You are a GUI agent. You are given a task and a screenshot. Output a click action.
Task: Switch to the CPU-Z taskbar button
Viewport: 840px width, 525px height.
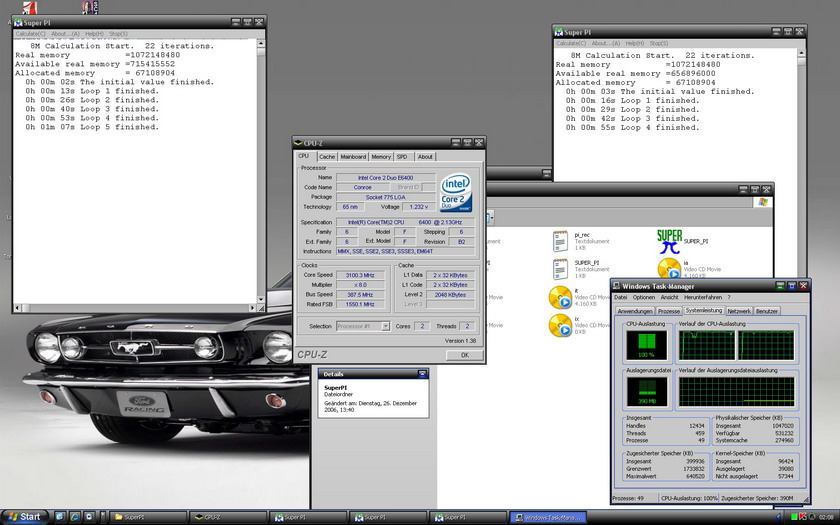229,518
